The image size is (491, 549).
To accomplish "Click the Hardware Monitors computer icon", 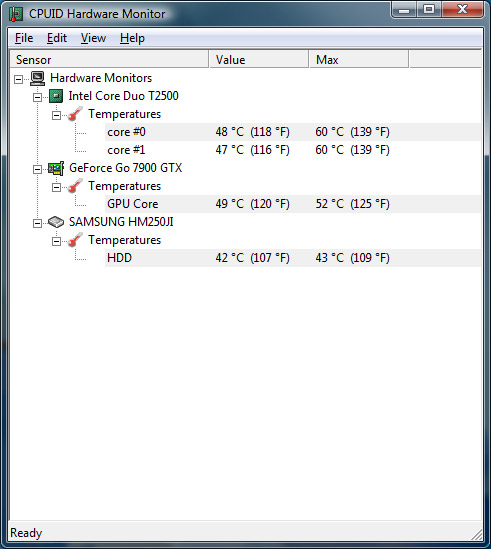I will coord(37,78).
